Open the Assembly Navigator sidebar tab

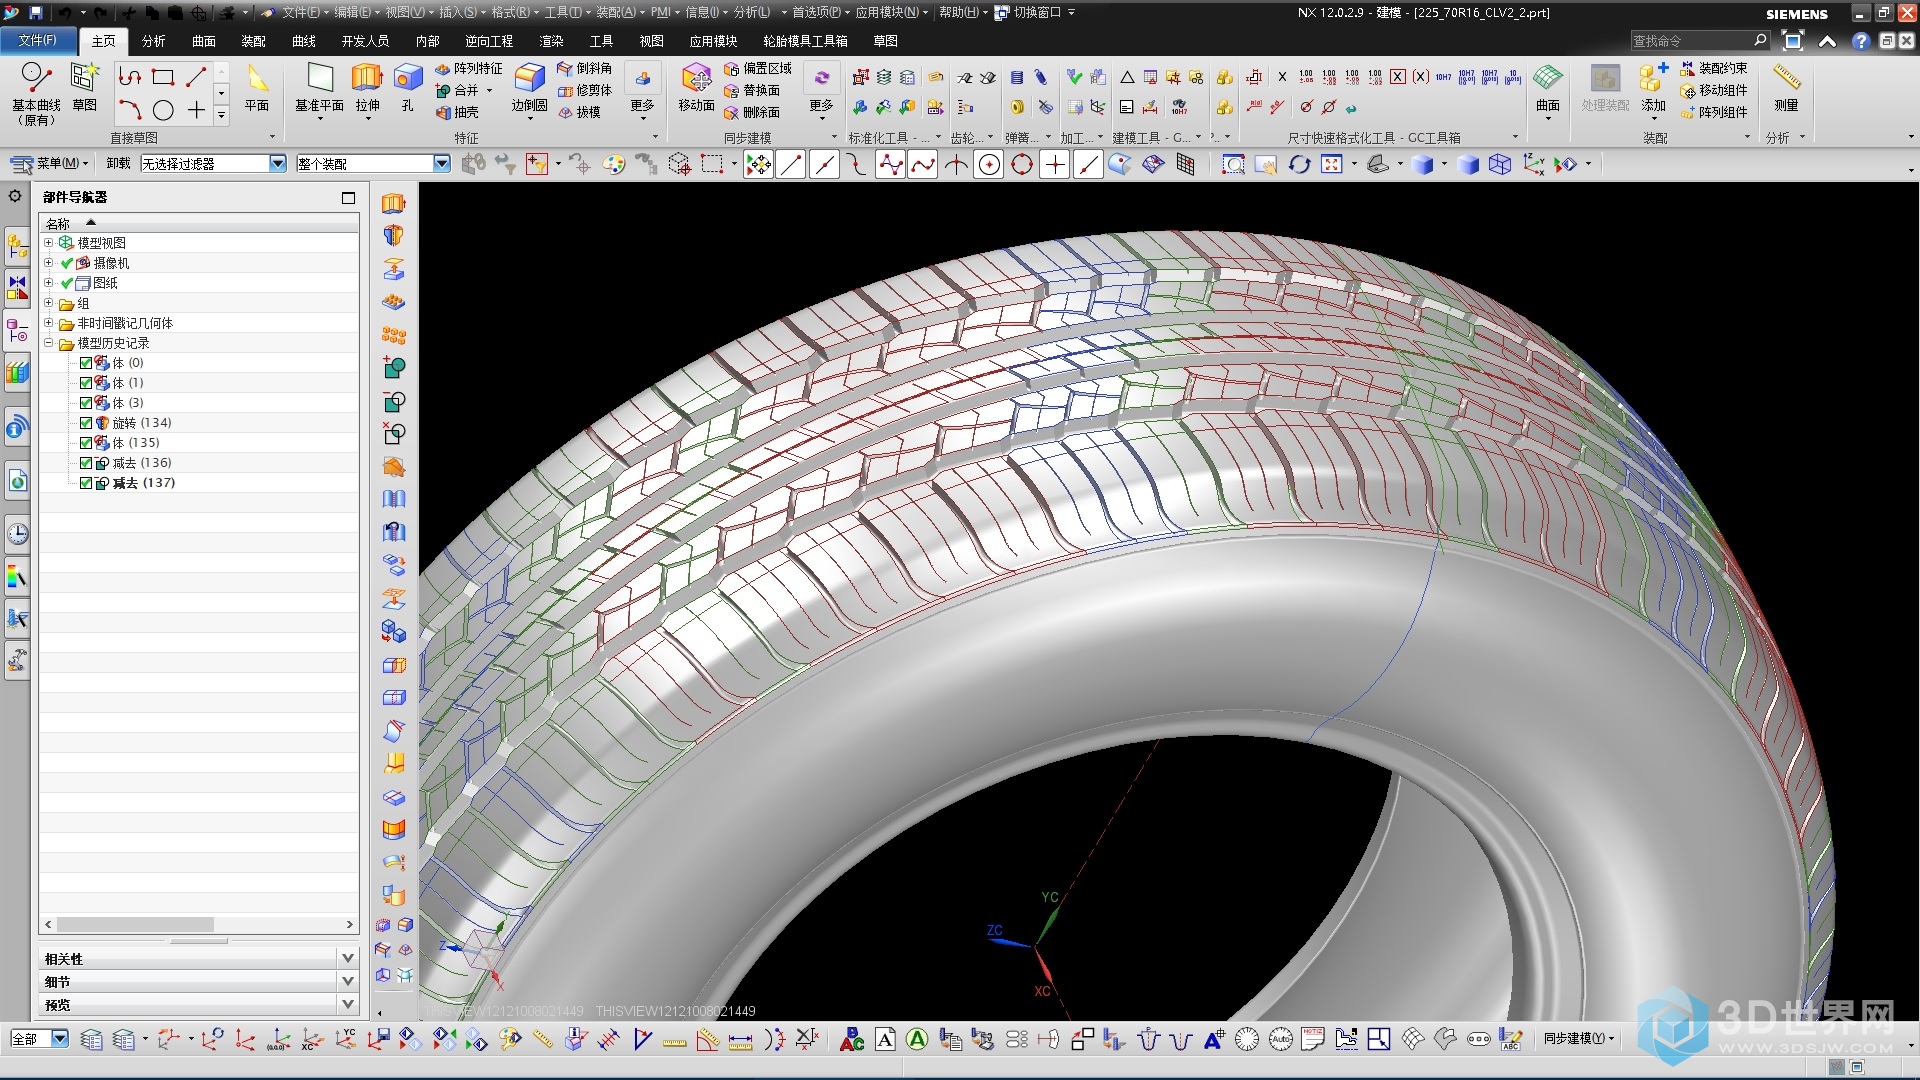17,245
